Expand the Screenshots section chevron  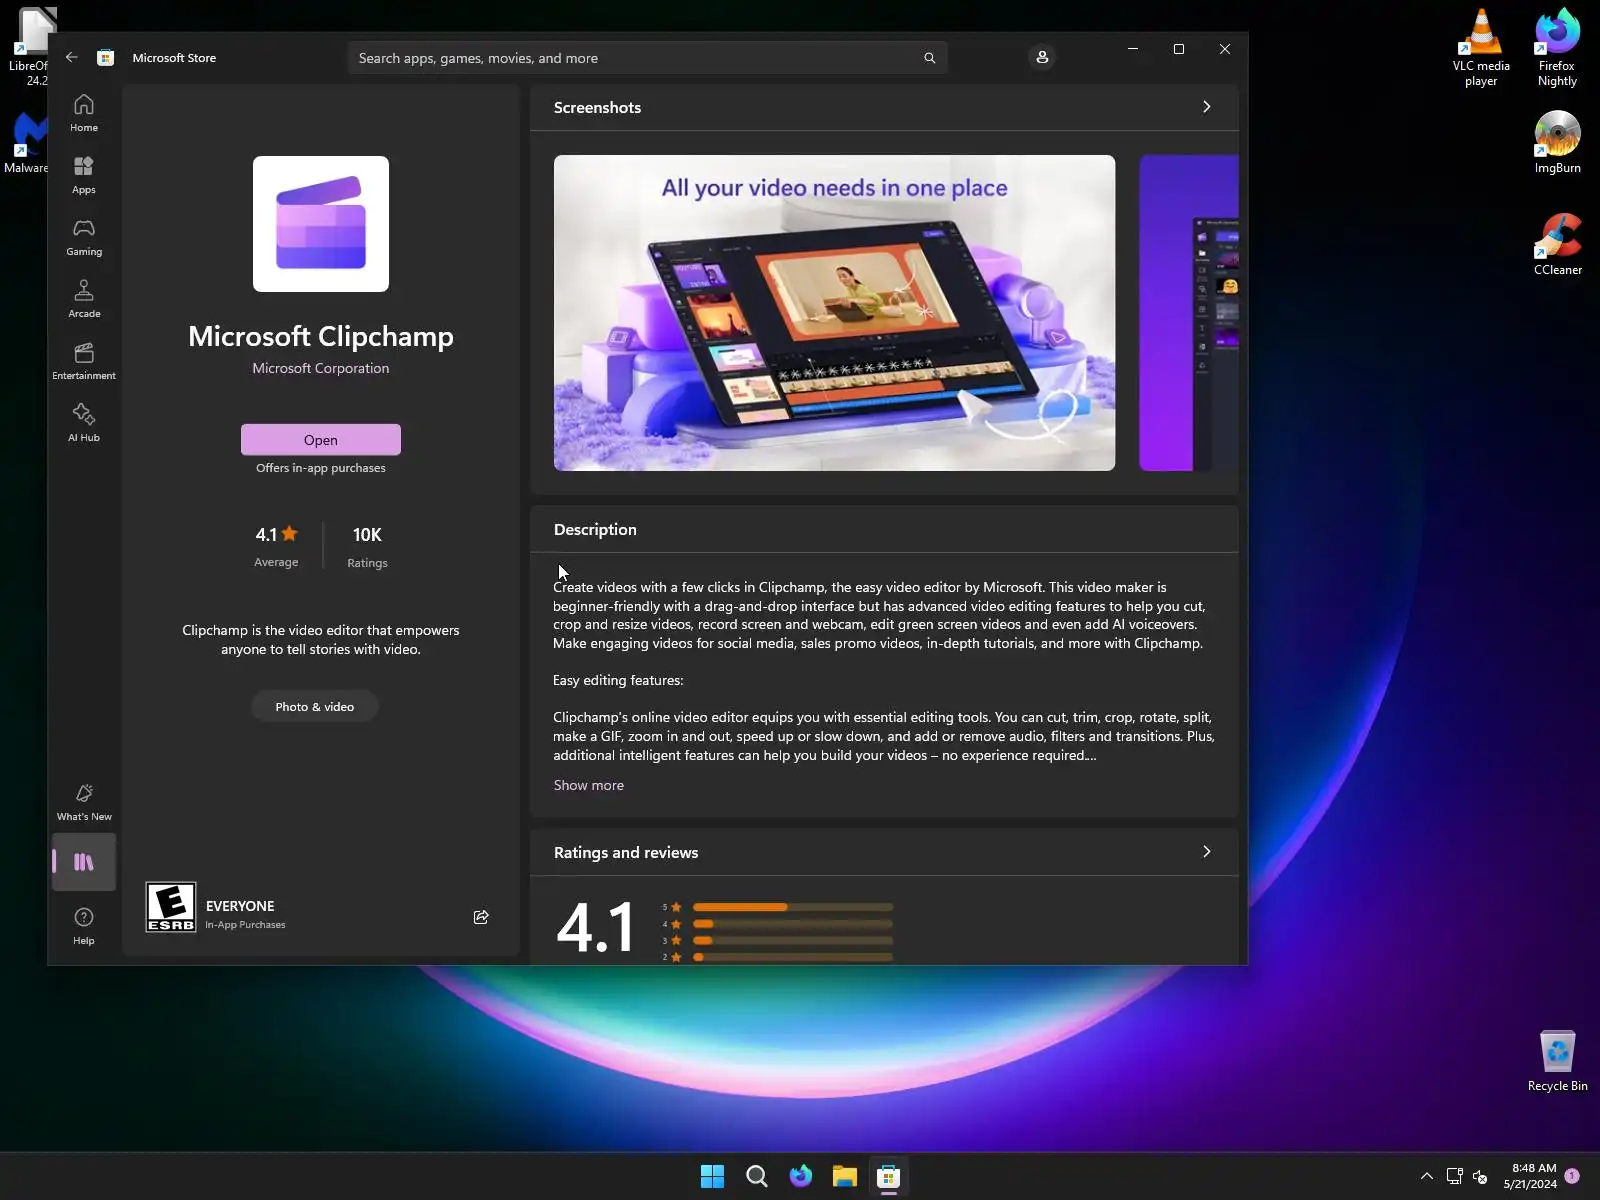point(1207,107)
